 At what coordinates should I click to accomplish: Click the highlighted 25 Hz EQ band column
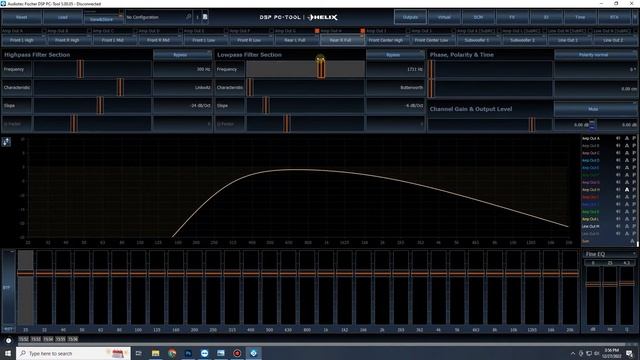pyautogui.click(x=25, y=287)
